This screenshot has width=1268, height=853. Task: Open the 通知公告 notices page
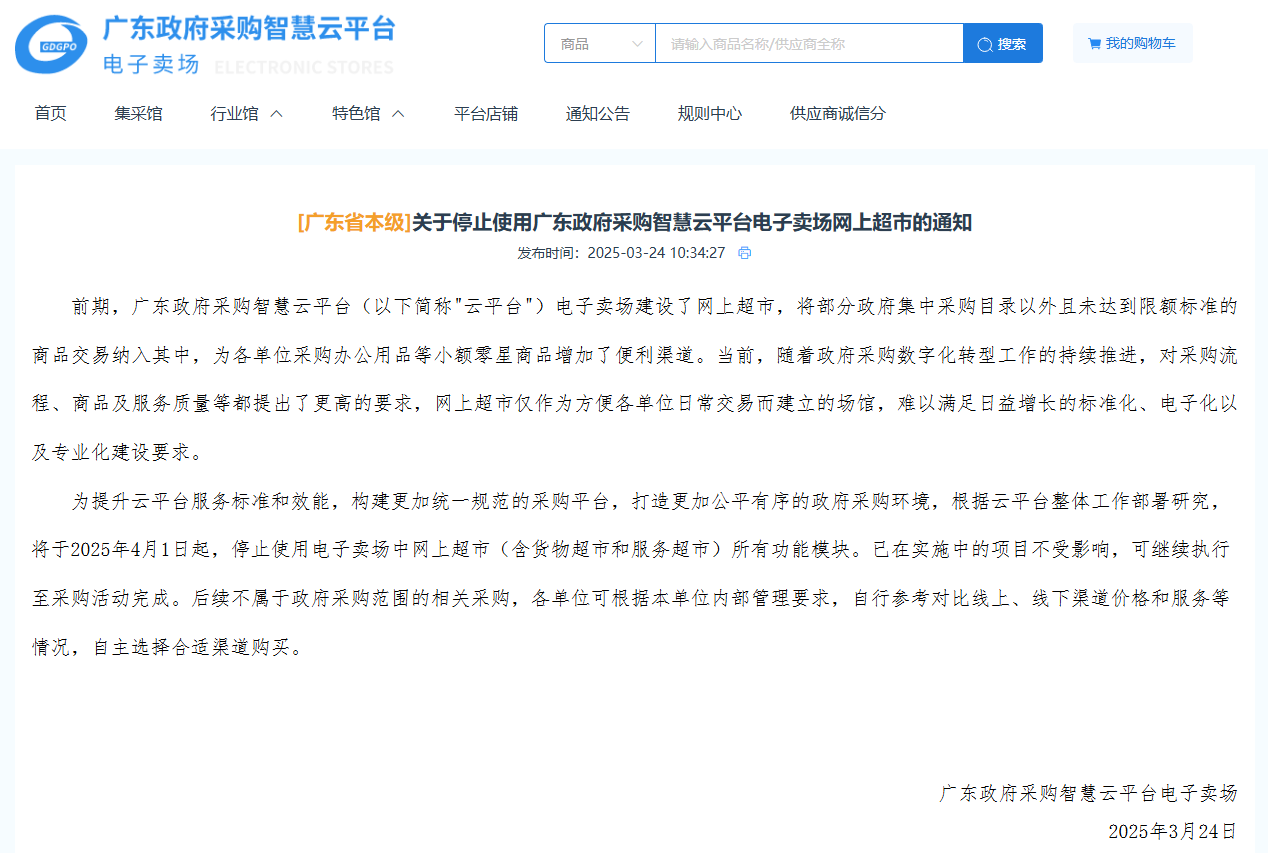point(597,114)
